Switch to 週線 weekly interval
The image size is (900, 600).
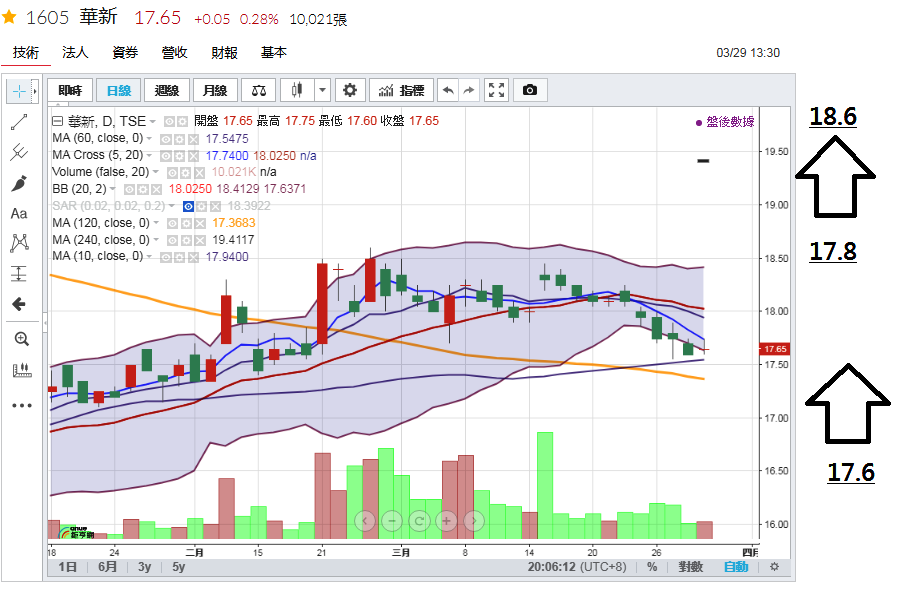tap(167, 90)
